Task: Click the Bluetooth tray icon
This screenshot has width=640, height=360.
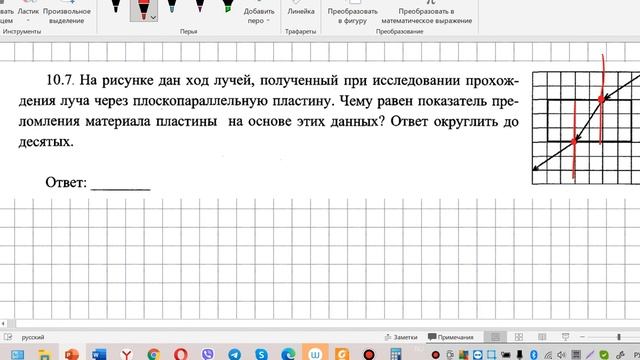Action: click(x=533, y=355)
